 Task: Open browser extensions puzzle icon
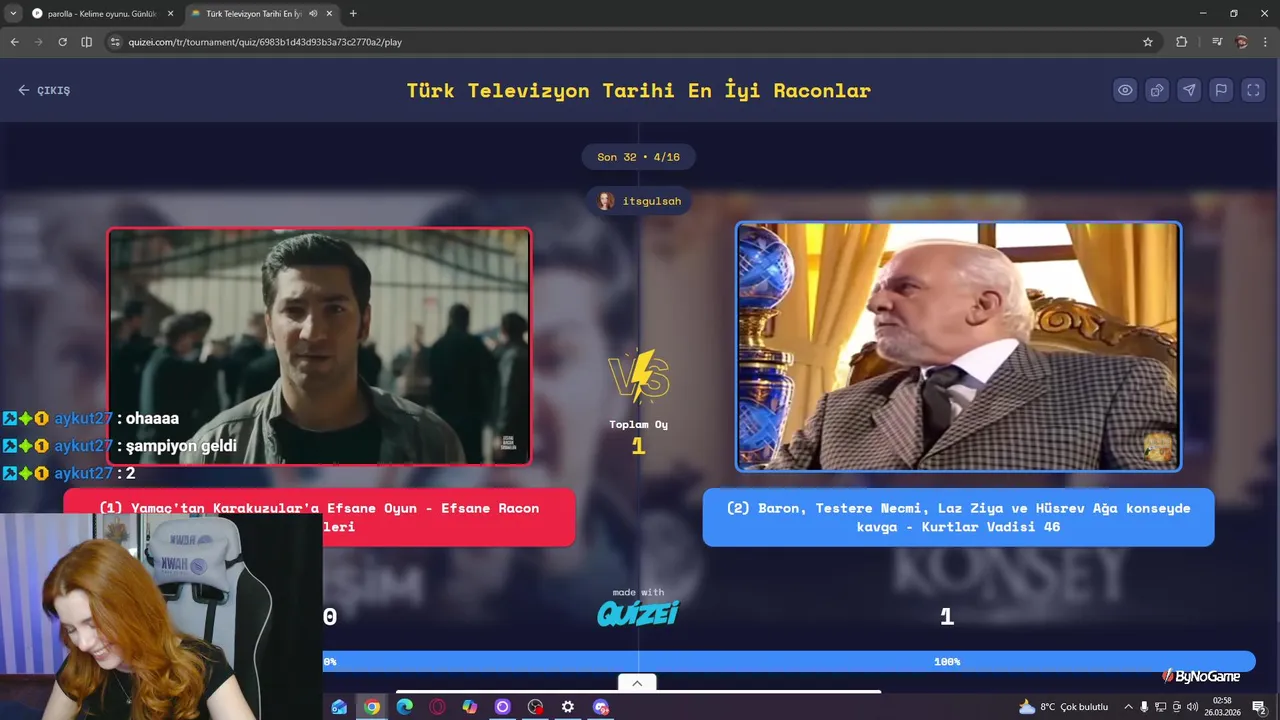(x=1182, y=42)
